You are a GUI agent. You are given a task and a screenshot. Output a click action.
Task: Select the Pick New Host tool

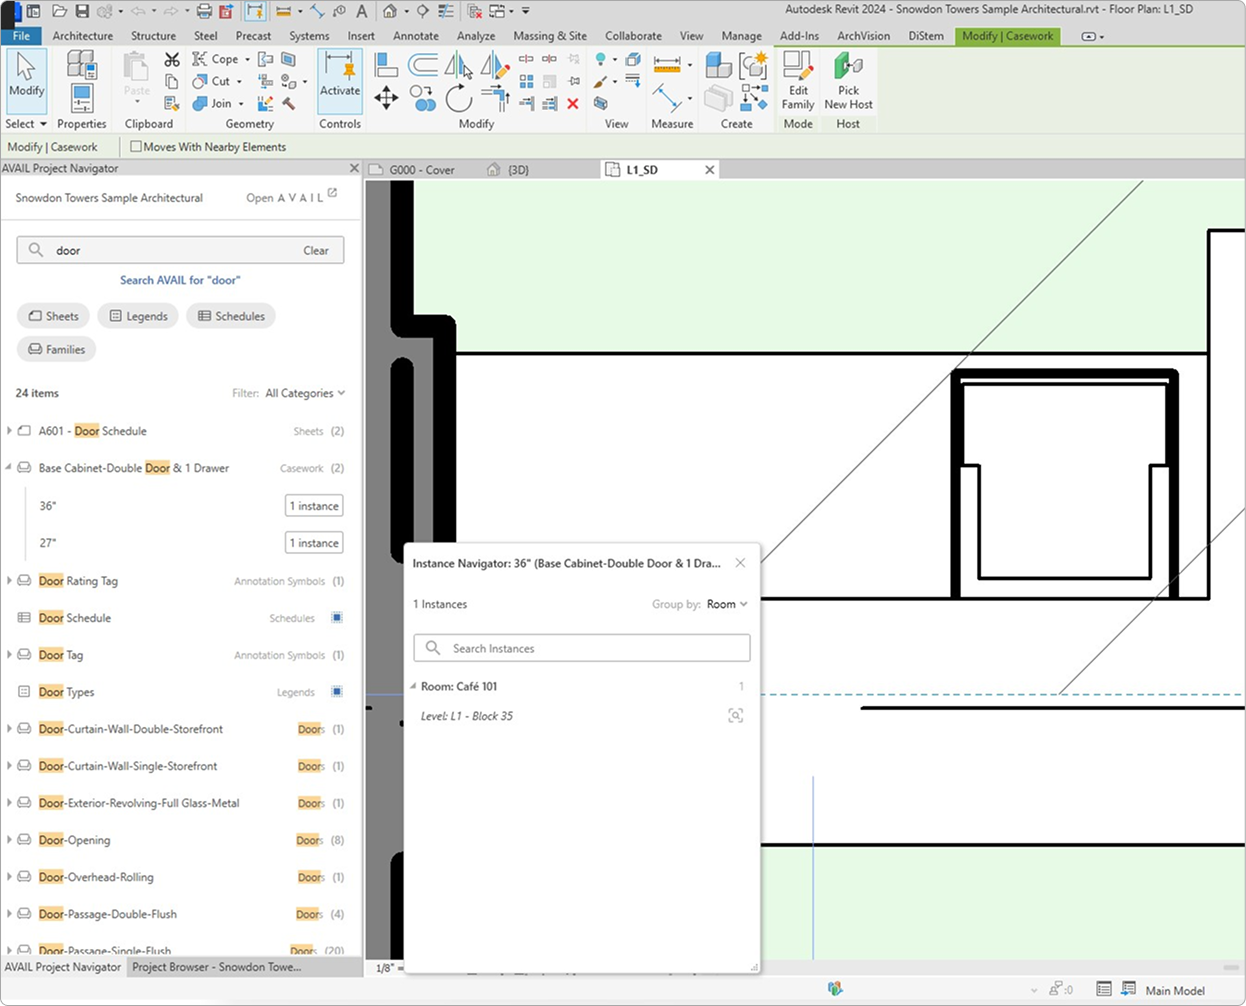(848, 80)
